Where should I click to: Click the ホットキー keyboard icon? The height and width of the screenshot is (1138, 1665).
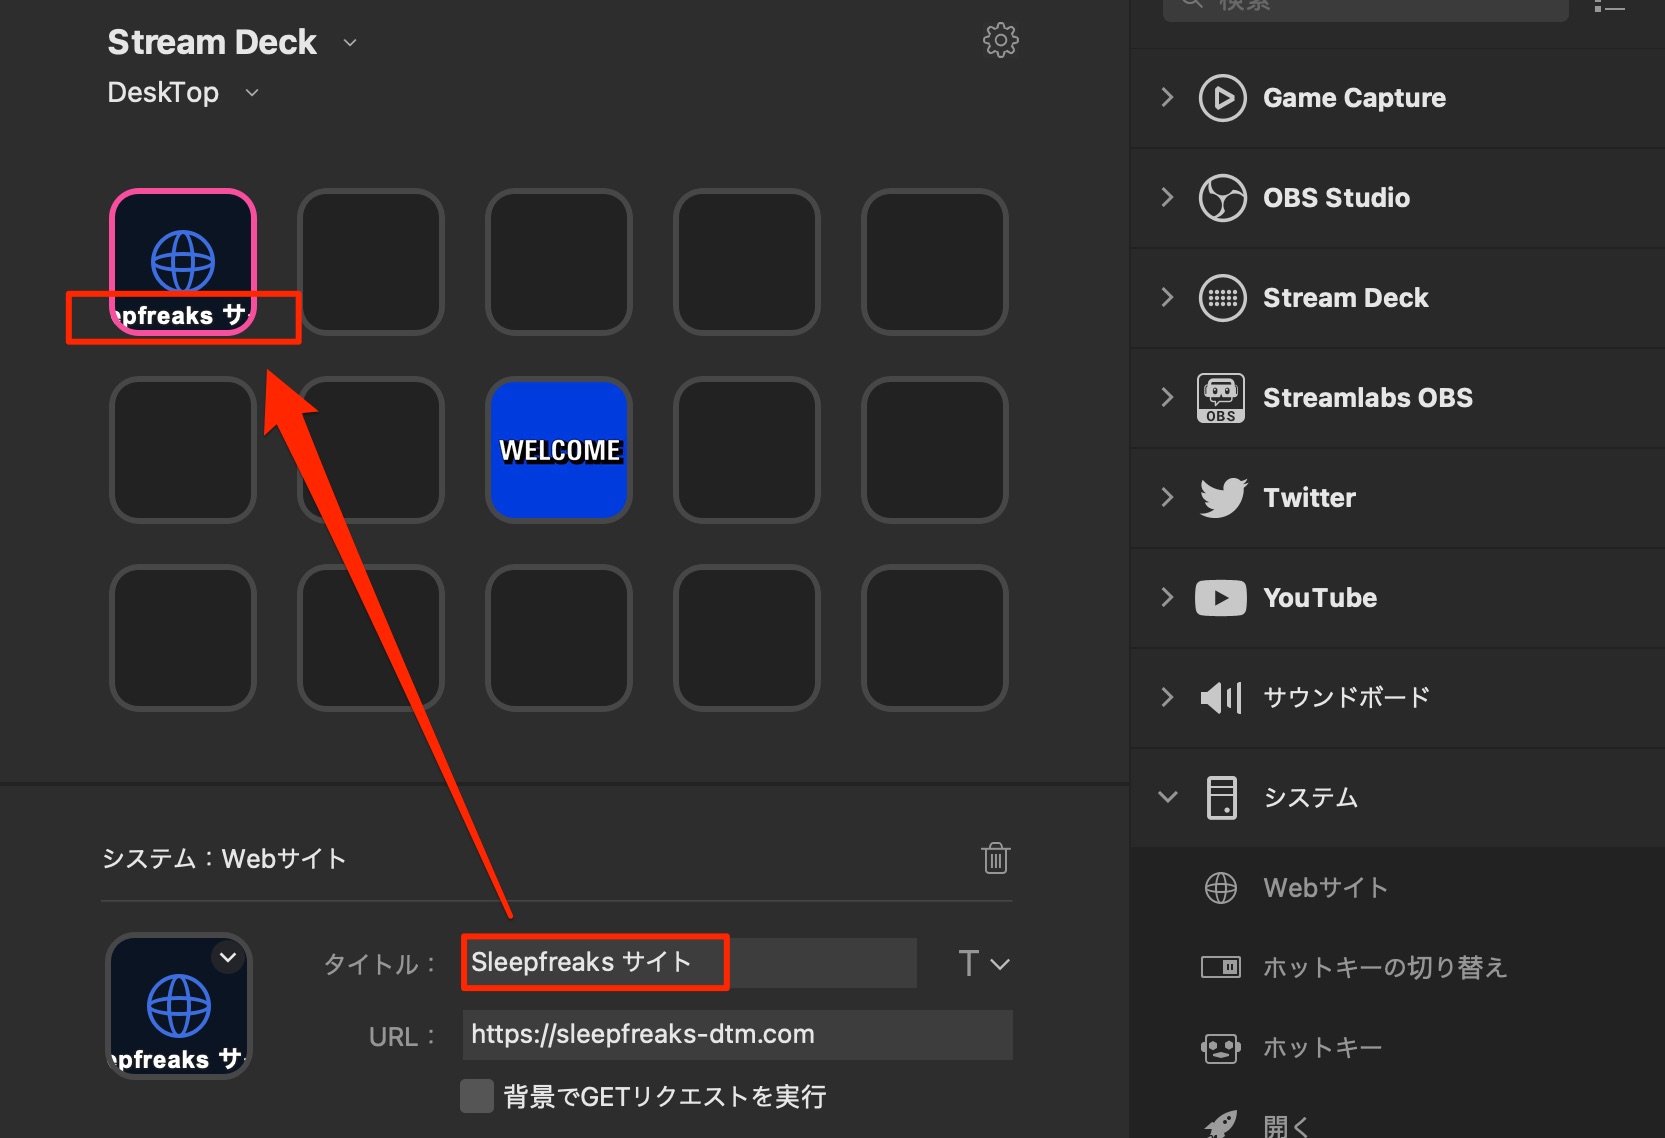[x=1221, y=1048]
